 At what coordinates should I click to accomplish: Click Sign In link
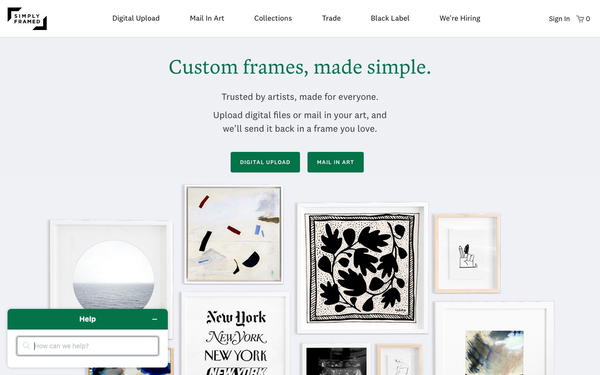click(559, 18)
